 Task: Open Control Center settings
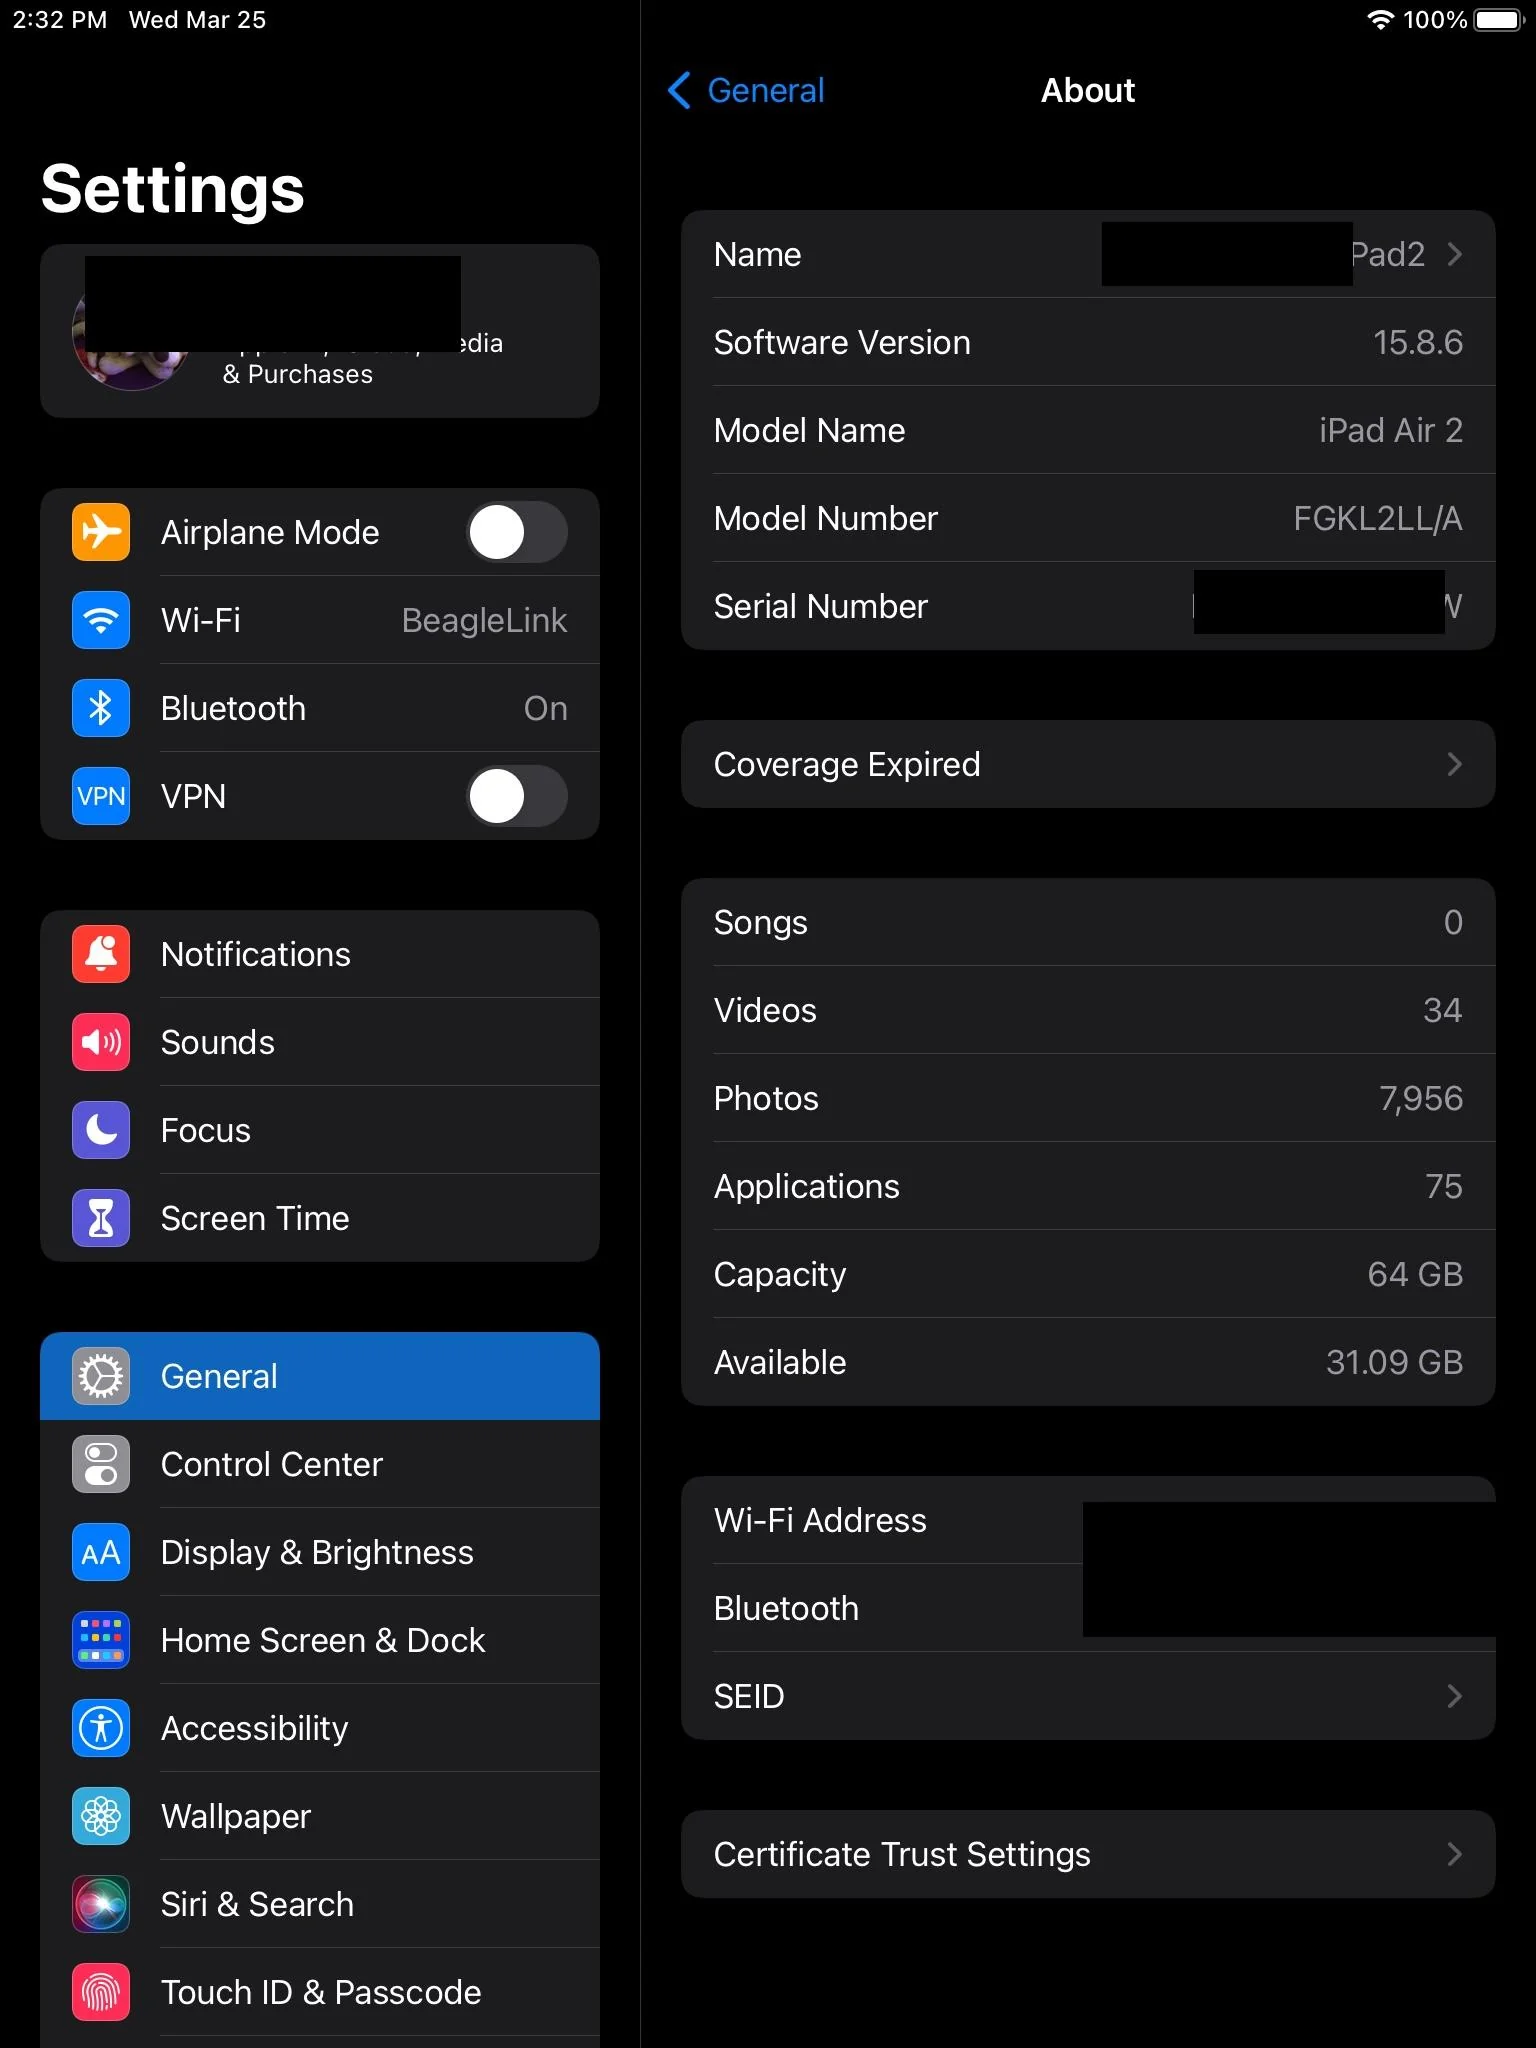[x=320, y=1464]
